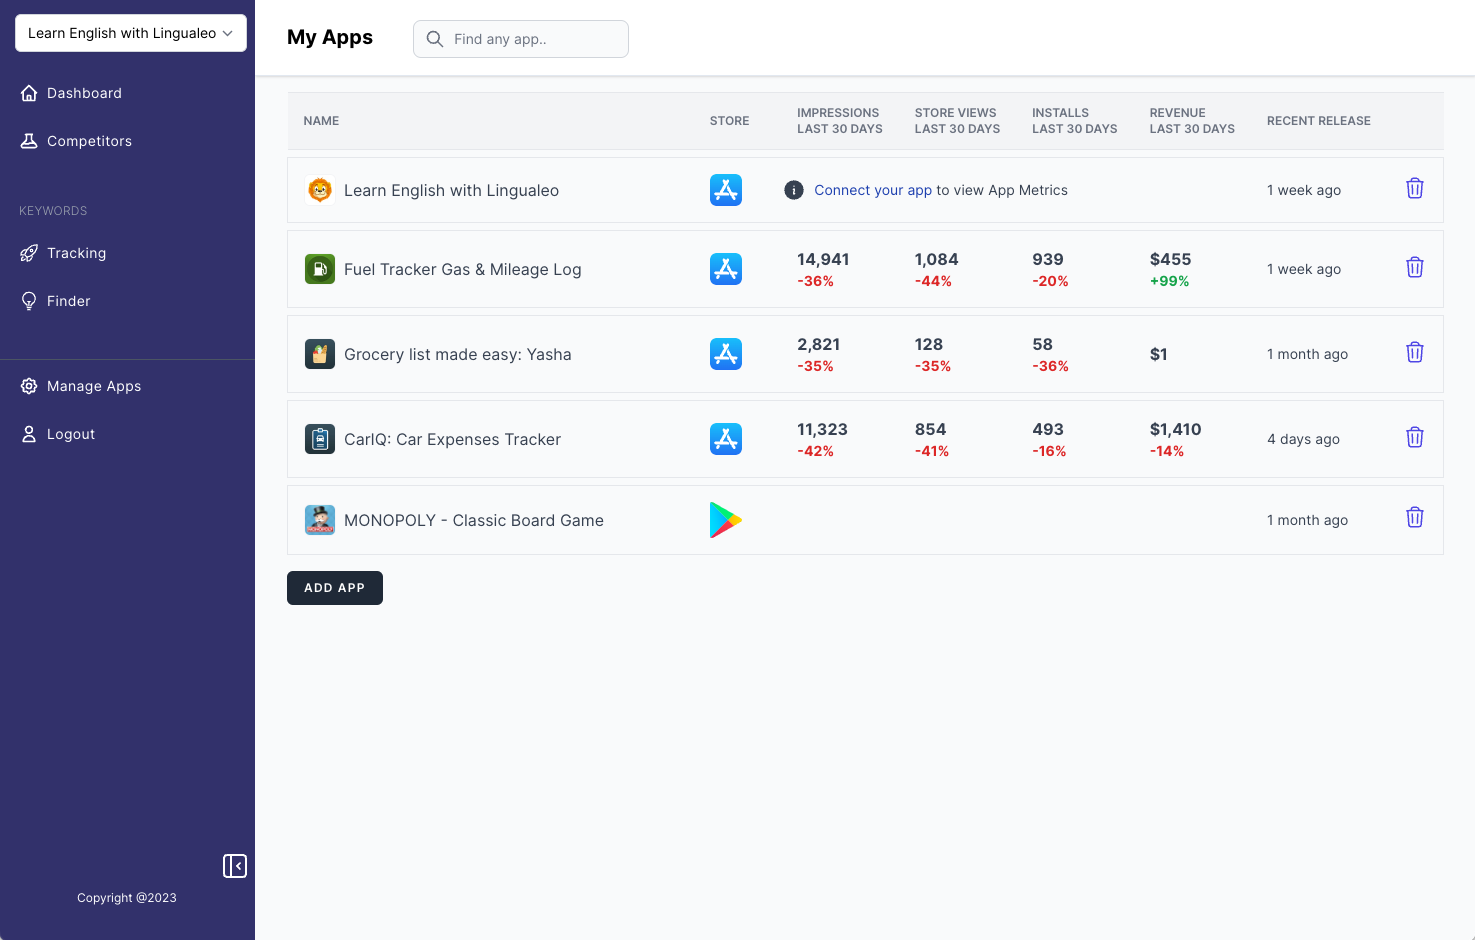Image resolution: width=1475 pixels, height=940 pixels.
Task: Click the Grocery list Yasha app icon
Action: [x=320, y=354]
